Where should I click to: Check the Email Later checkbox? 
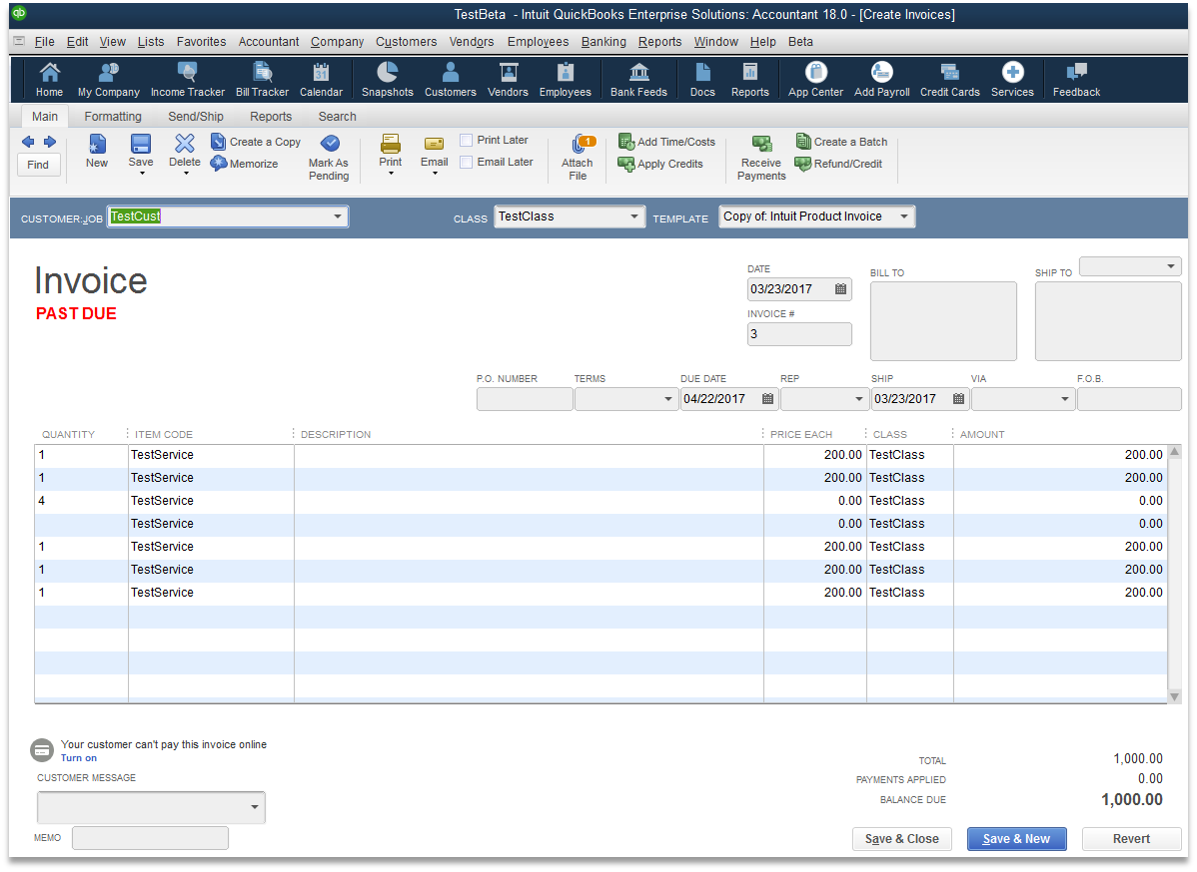pyautogui.click(x=466, y=162)
